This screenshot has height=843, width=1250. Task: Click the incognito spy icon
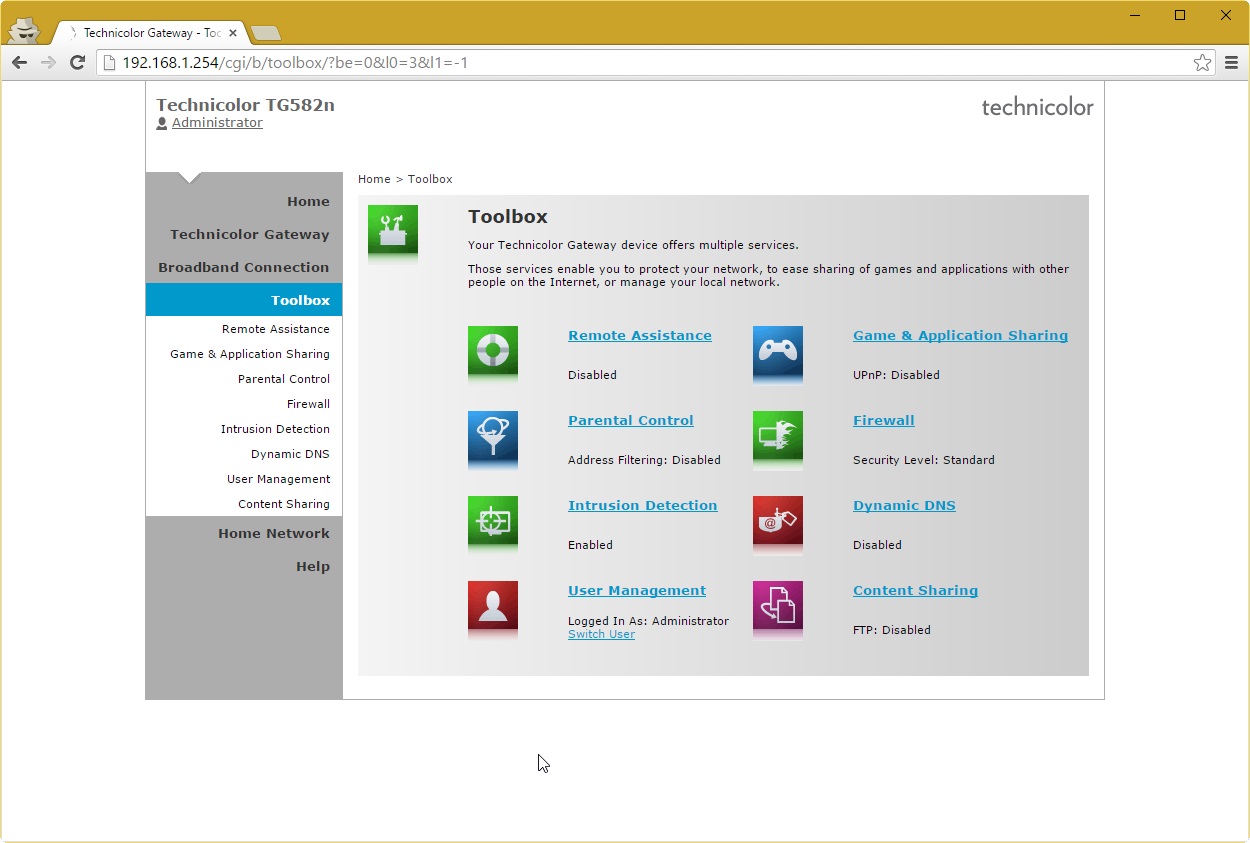(x=24, y=30)
